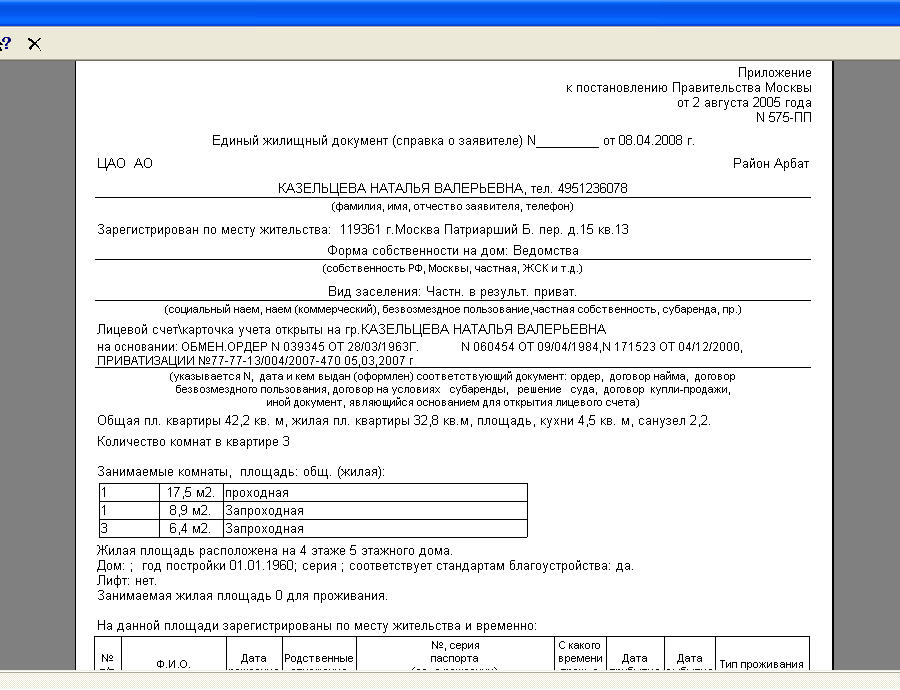The height and width of the screenshot is (690, 900).
Task: Click the "Форма собственности на дом: Ведомства" line
Action: click(x=453, y=251)
